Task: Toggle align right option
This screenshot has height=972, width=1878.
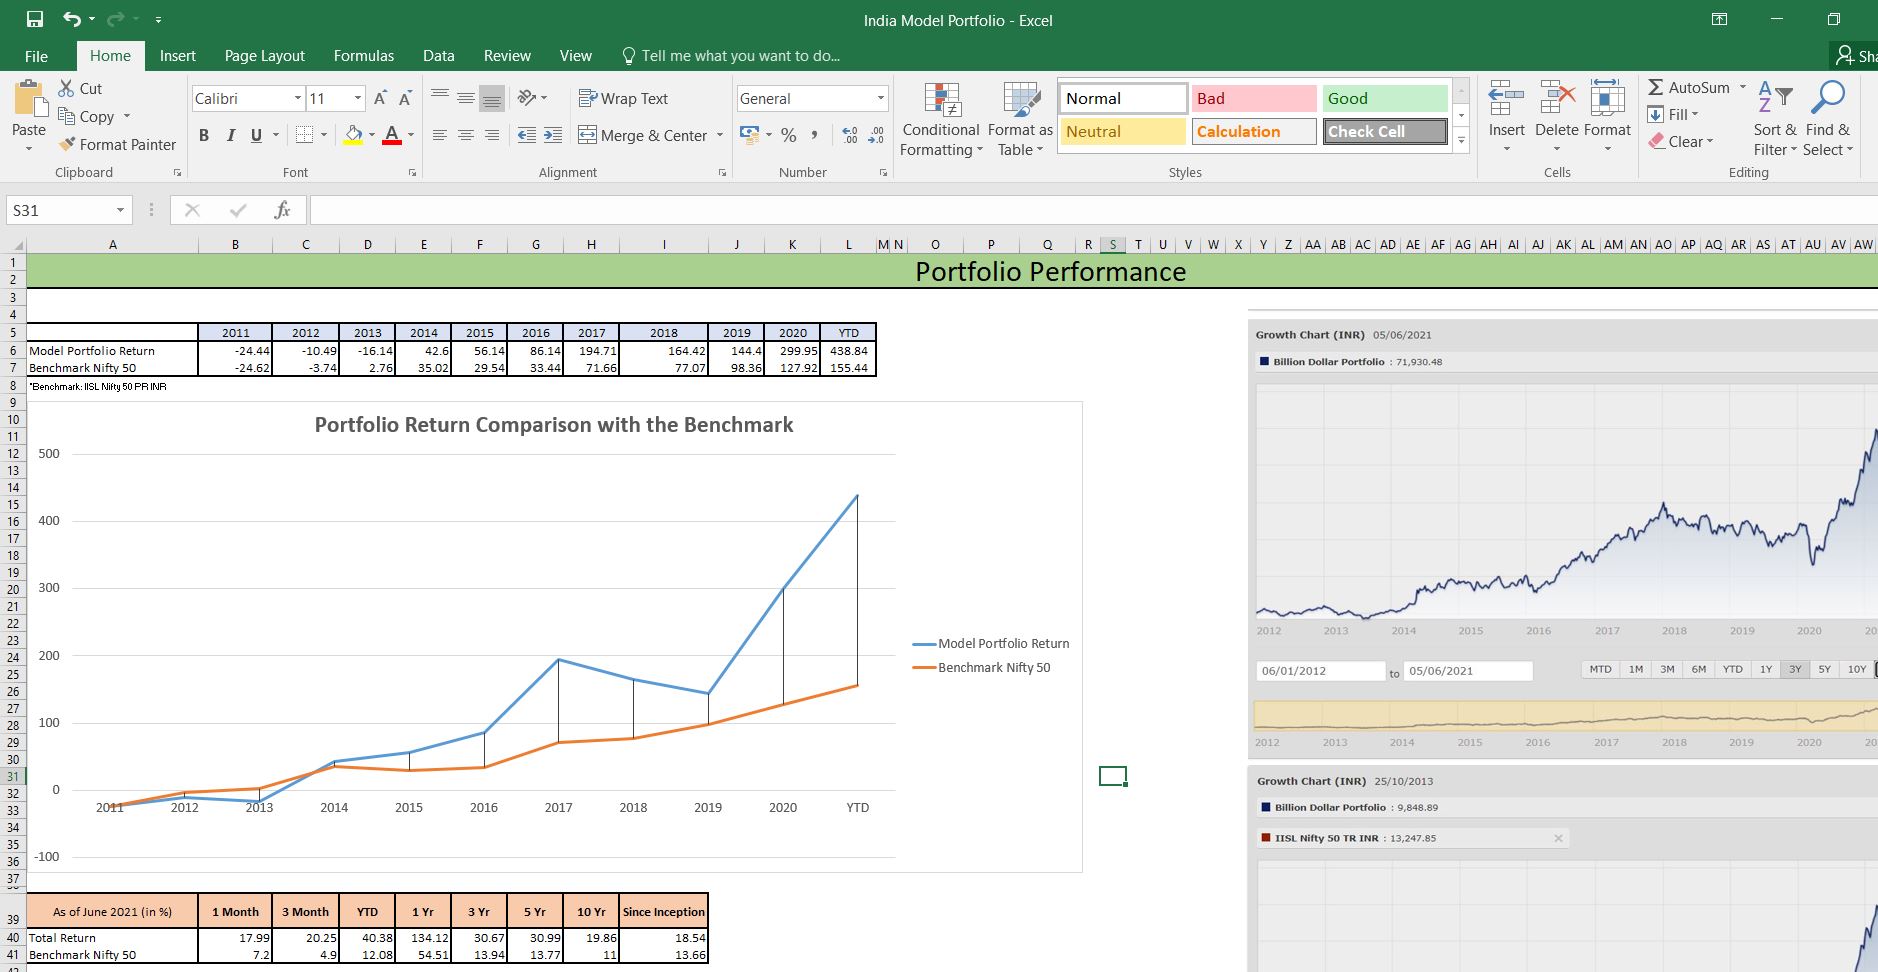Action: click(491, 135)
